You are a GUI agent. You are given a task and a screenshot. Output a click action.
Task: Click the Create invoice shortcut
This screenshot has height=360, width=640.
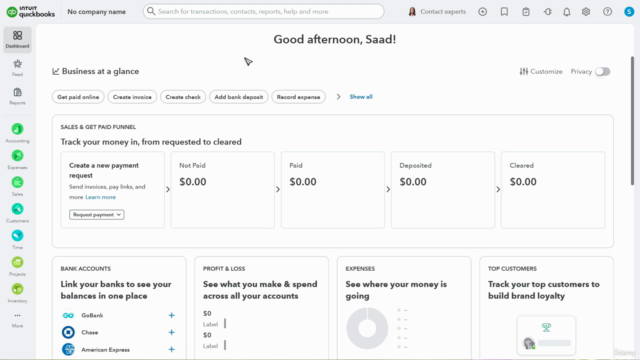click(x=132, y=97)
